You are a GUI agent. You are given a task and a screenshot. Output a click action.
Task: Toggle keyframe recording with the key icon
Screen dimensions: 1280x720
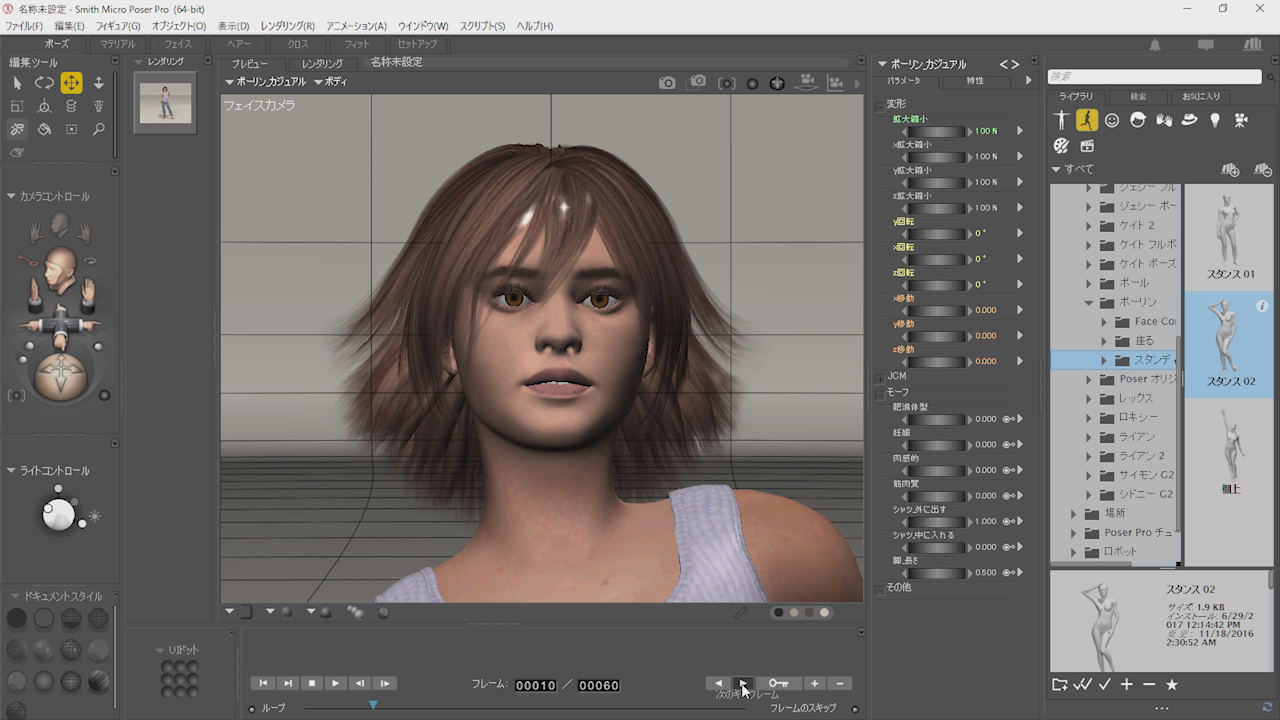click(x=778, y=684)
